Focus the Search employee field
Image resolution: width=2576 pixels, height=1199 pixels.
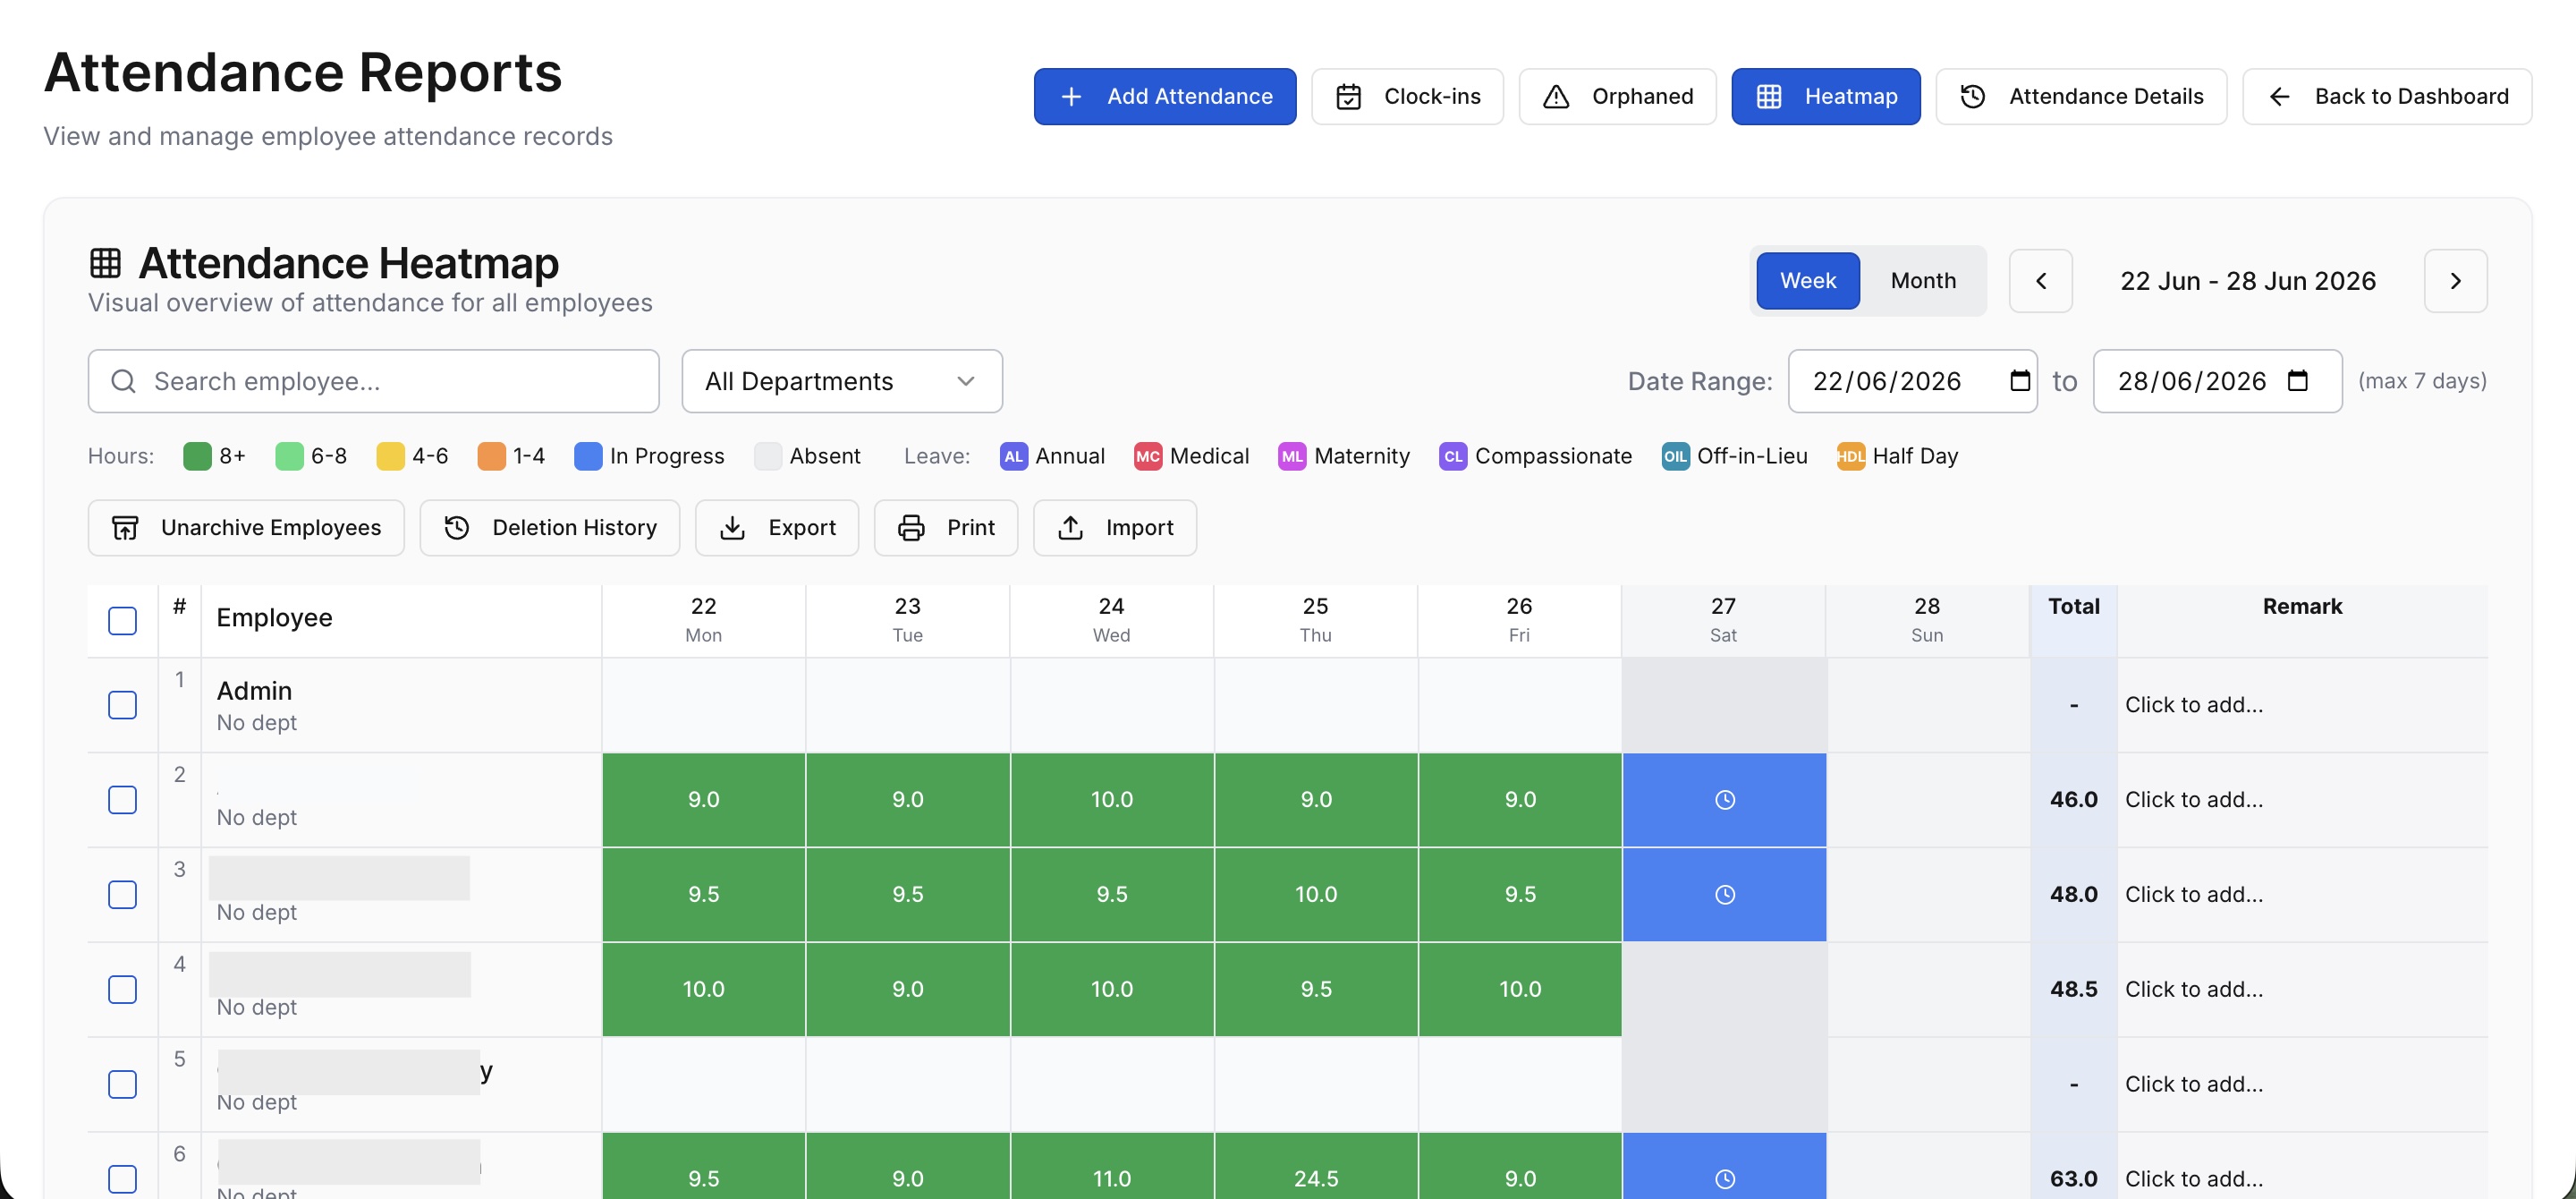click(x=373, y=381)
